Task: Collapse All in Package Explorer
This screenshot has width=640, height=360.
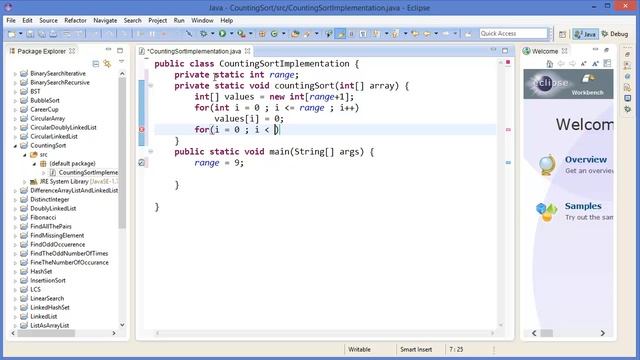Action: click(96, 64)
